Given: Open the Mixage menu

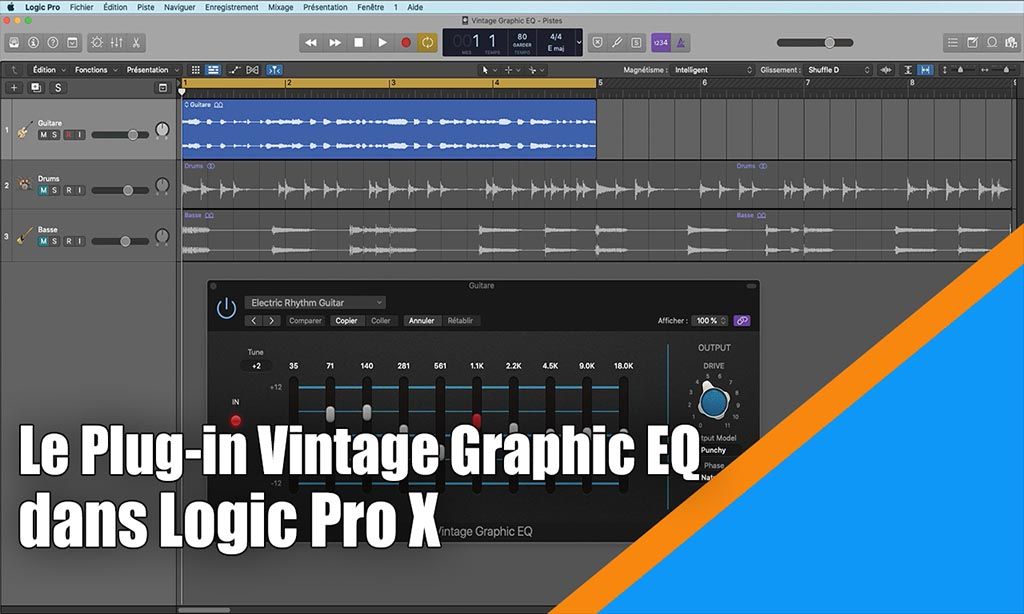Looking at the screenshot, I should click(x=281, y=7).
